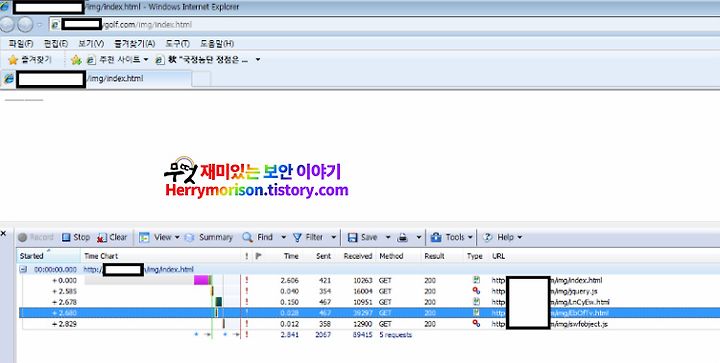Open the 즐겨찾기(A) menu

[135, 44]
